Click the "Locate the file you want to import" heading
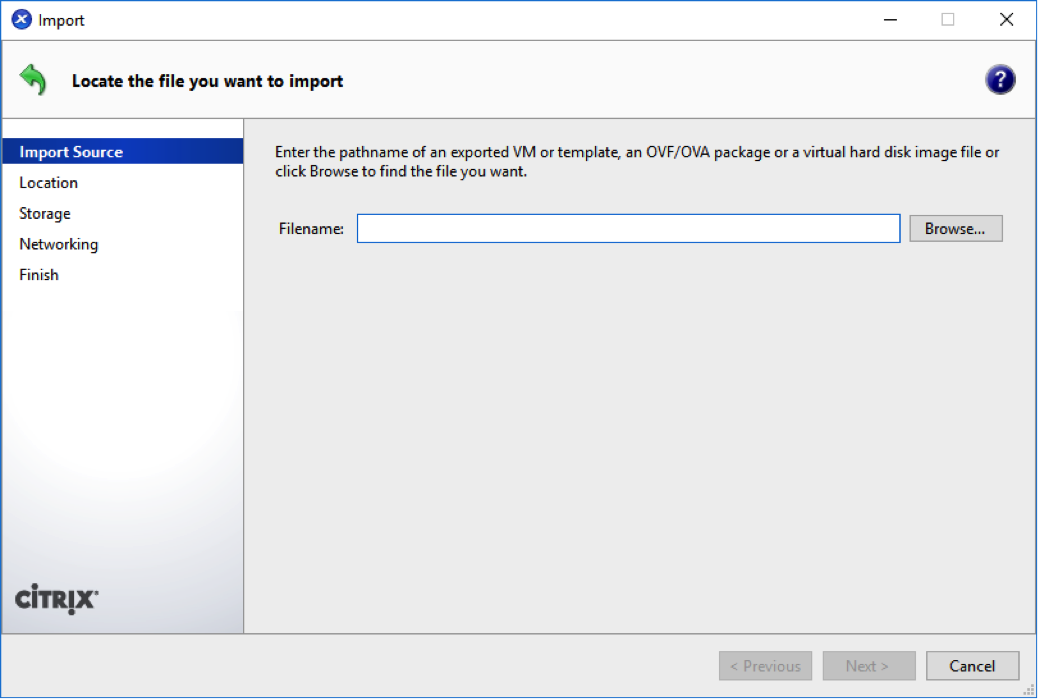 coord(207,81)
